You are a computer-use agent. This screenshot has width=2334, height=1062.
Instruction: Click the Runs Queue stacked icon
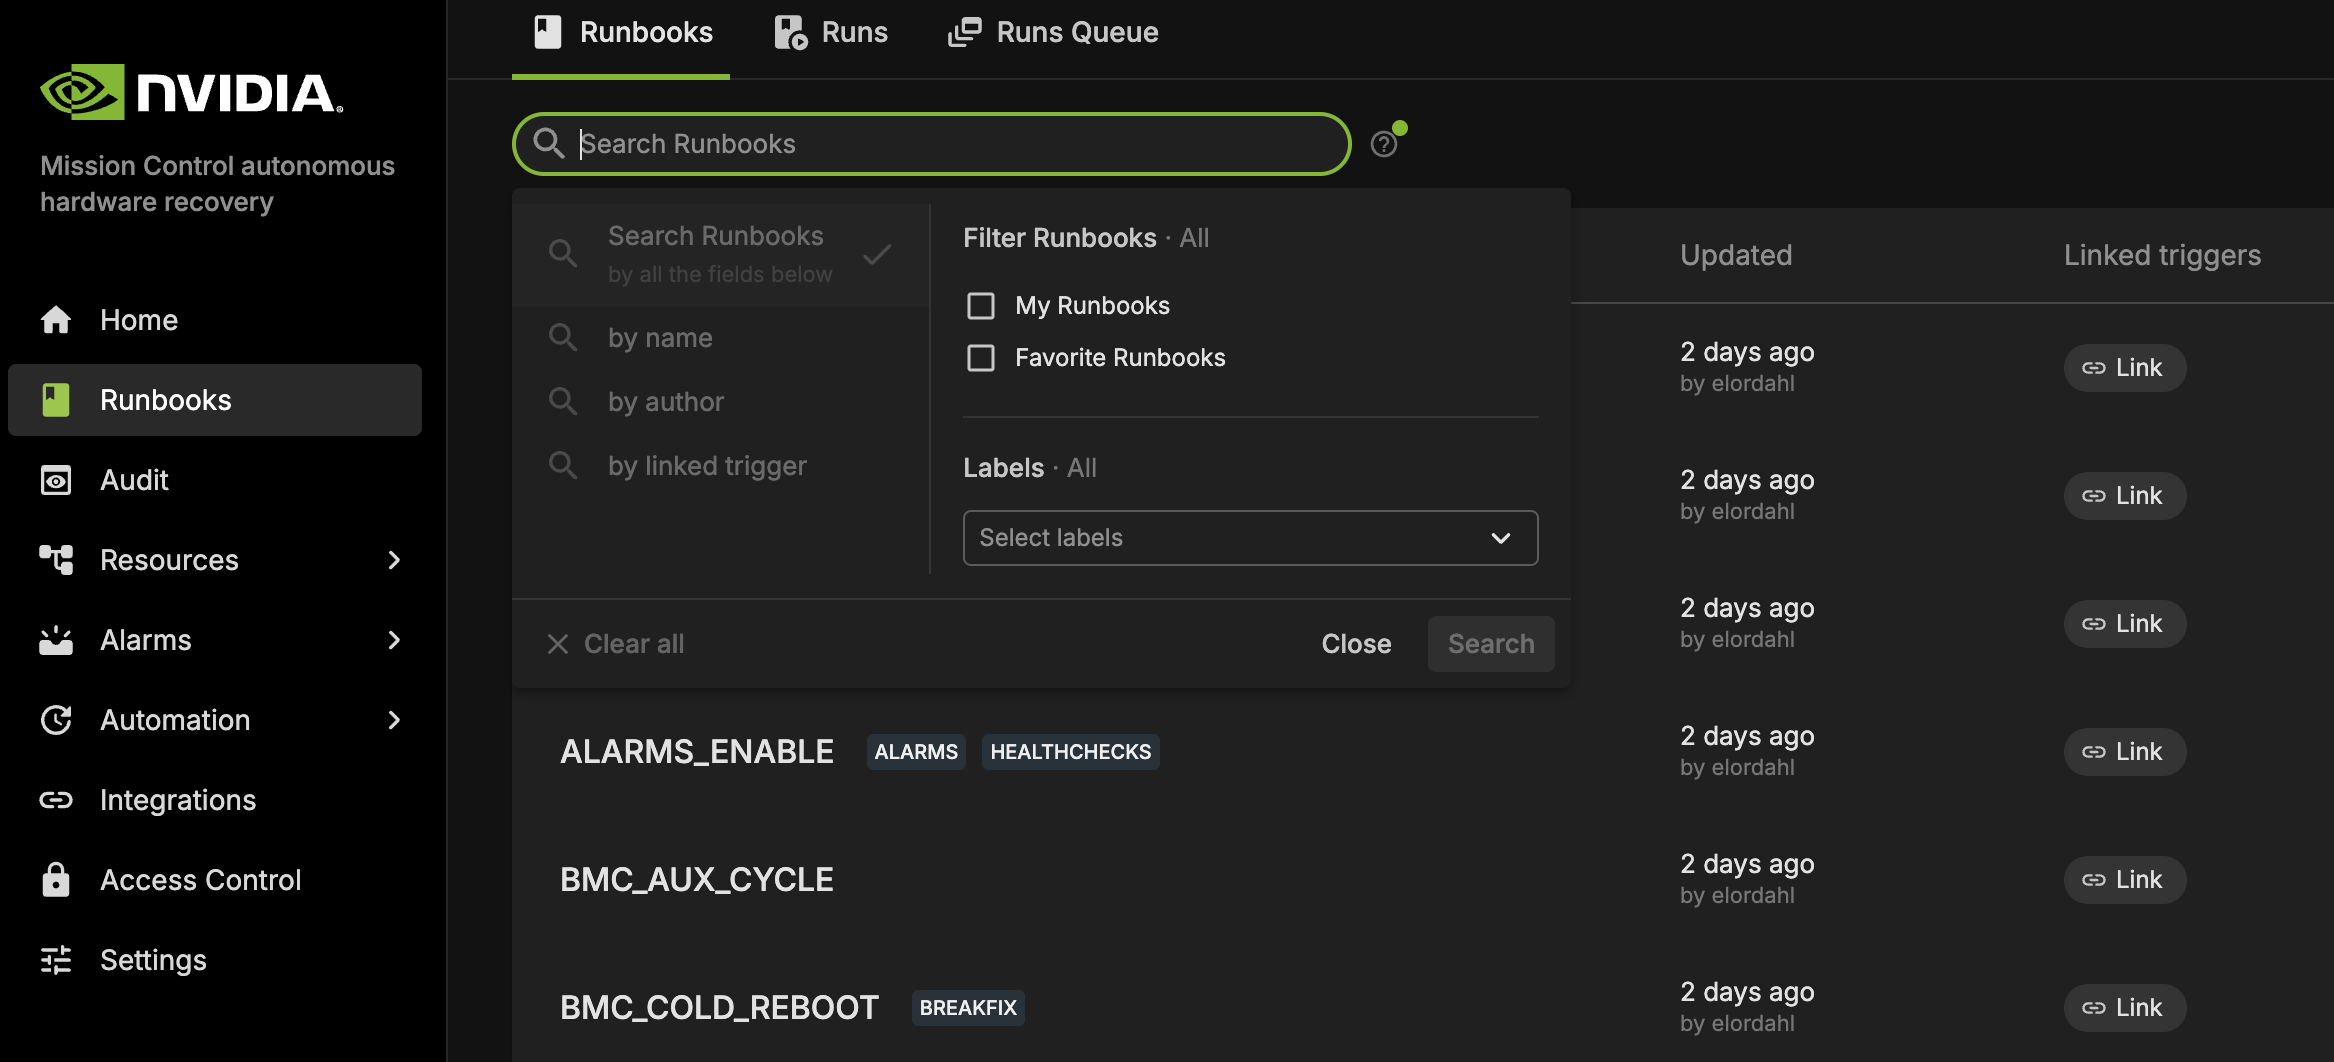point(964,33)
